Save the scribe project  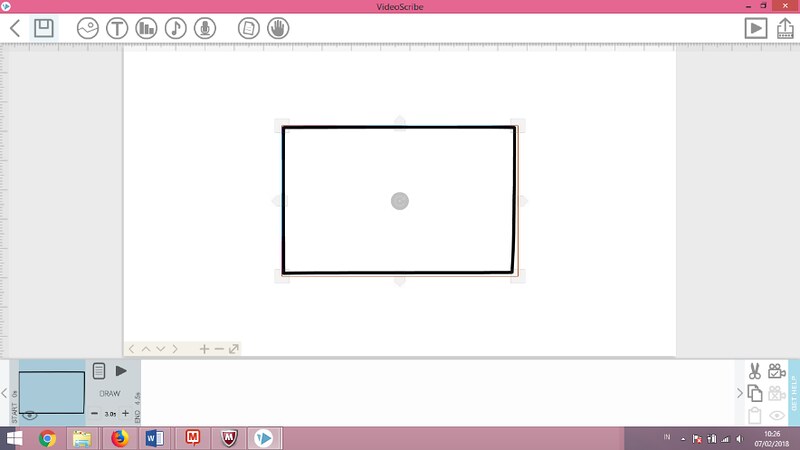coord(44,28)
